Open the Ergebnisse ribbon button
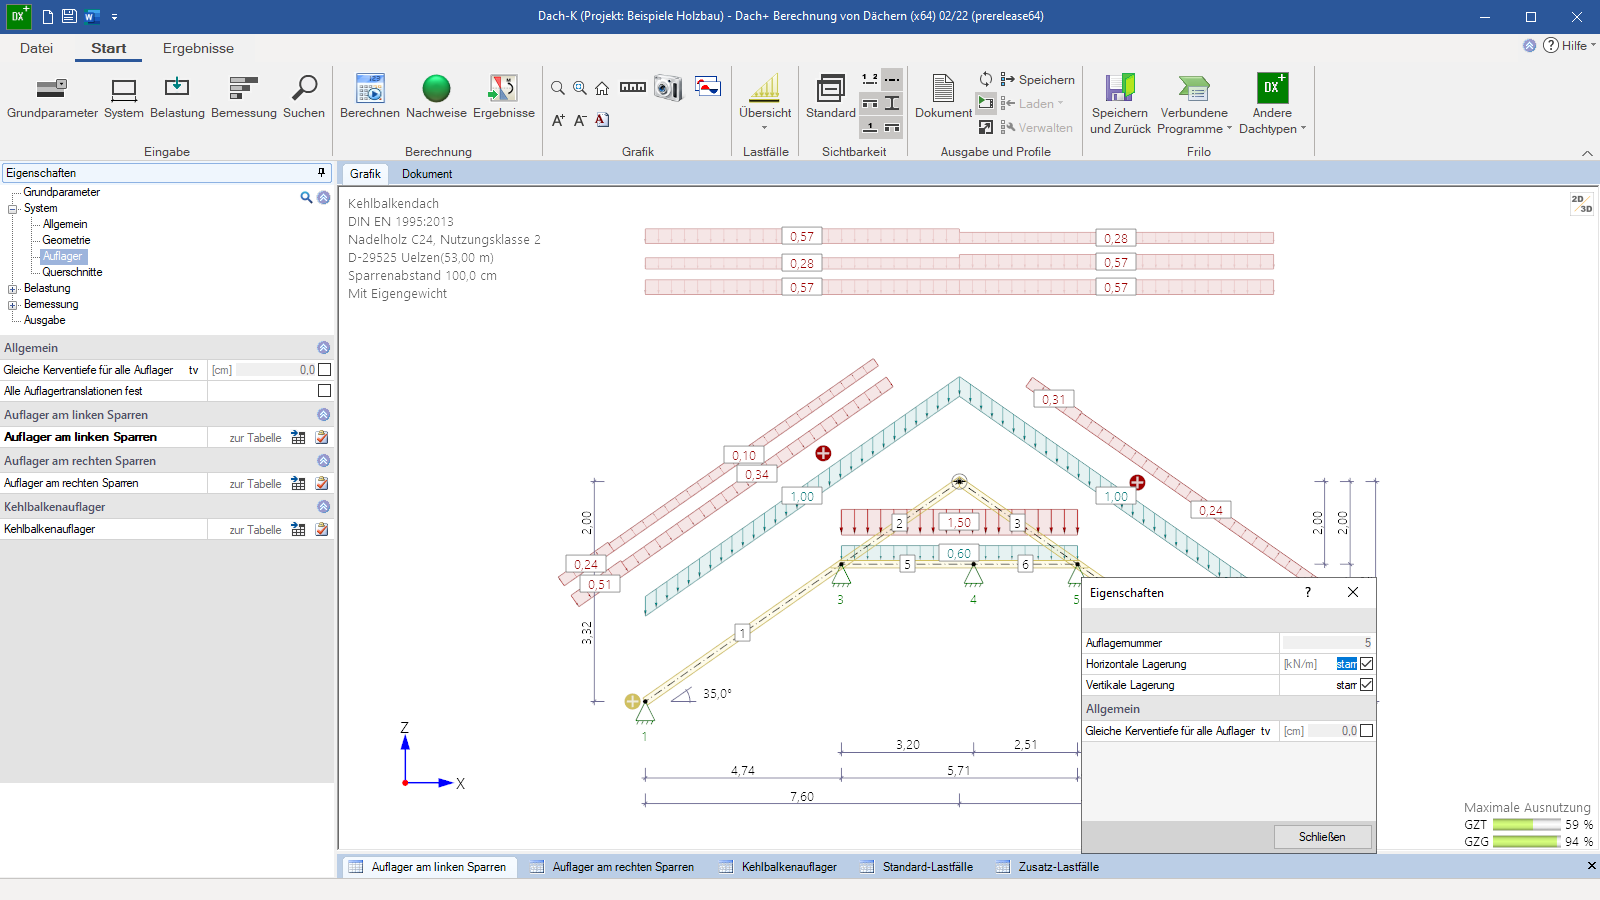1600x900 pixels. 504,97
